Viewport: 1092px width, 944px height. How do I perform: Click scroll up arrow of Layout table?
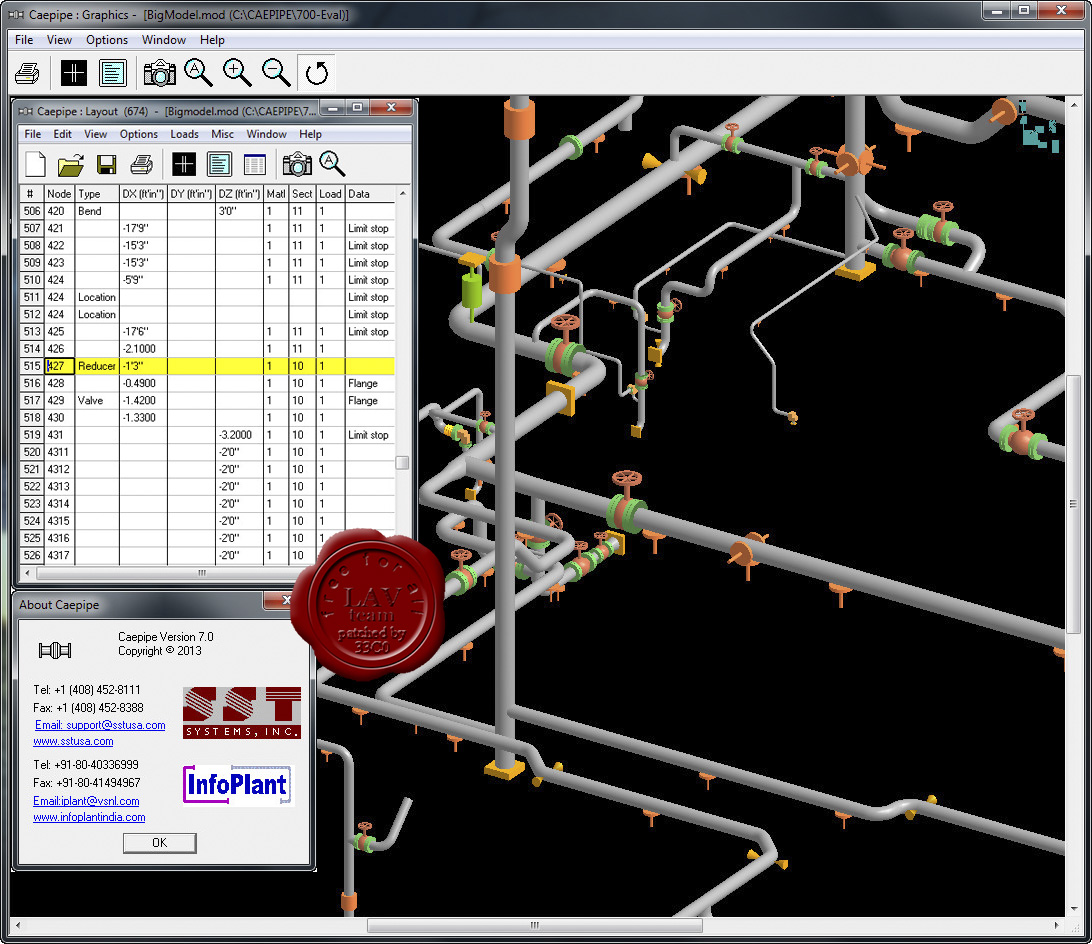point(402,193)
